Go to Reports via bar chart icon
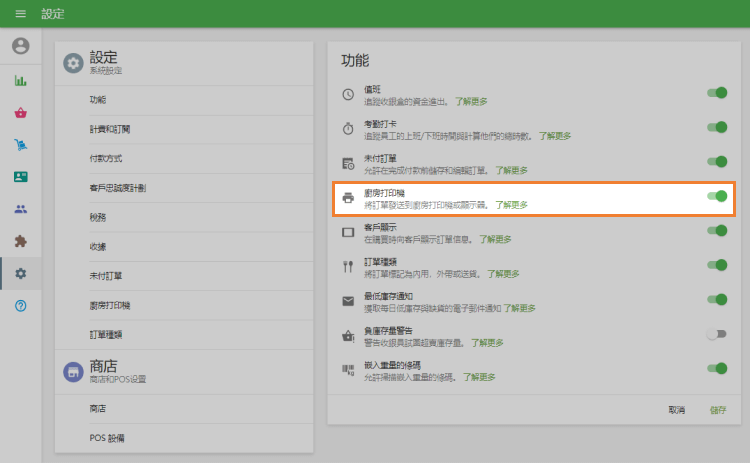Image resolution: width=750 pixels, height=463 pixels. [x=20, y=81]
